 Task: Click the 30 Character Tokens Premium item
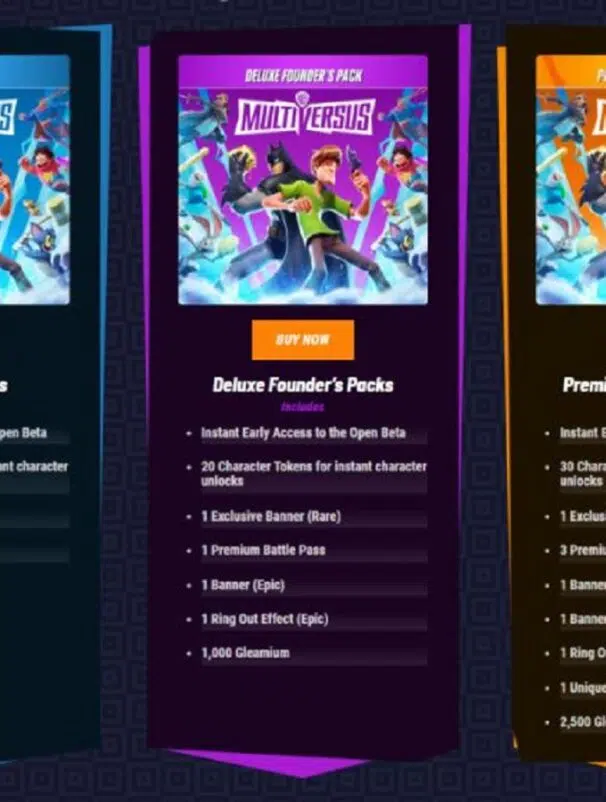[x=583, y=474]
